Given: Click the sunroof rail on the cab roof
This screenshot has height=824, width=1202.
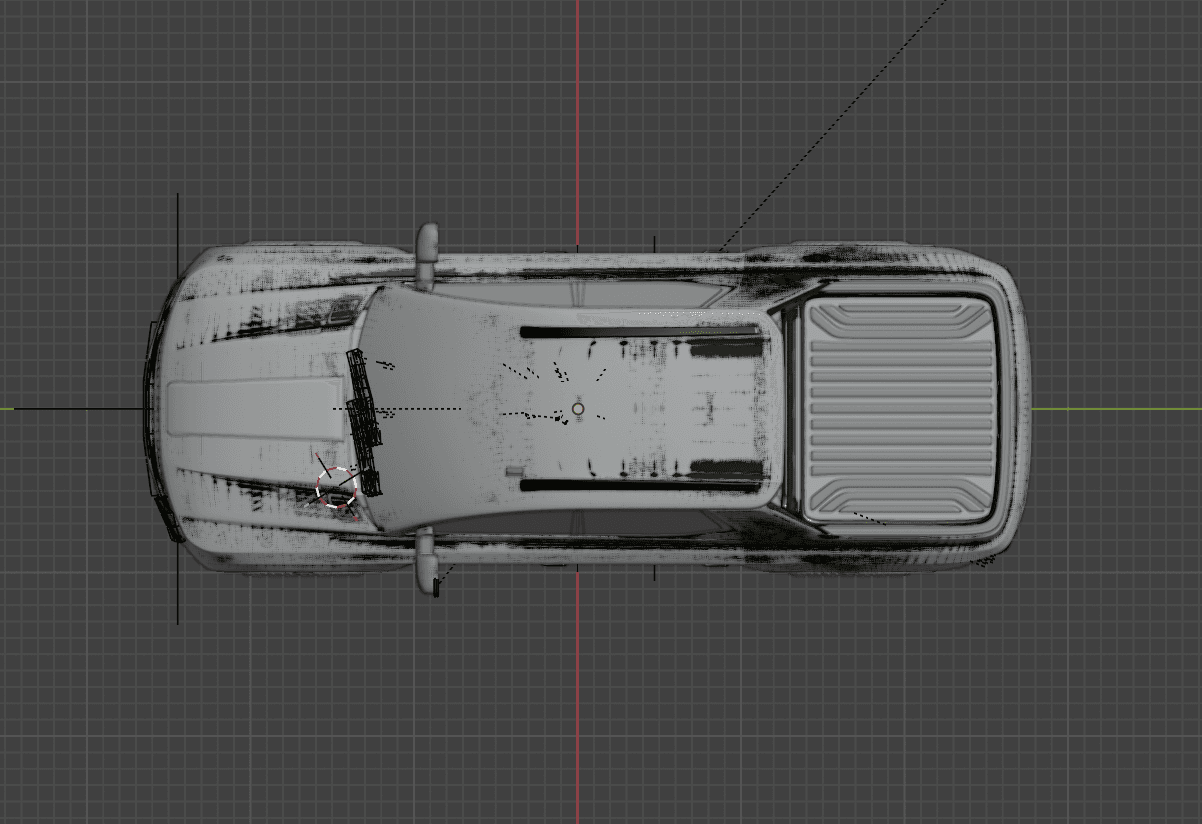Looking at the screenshot, I should [x=640, y=330].
